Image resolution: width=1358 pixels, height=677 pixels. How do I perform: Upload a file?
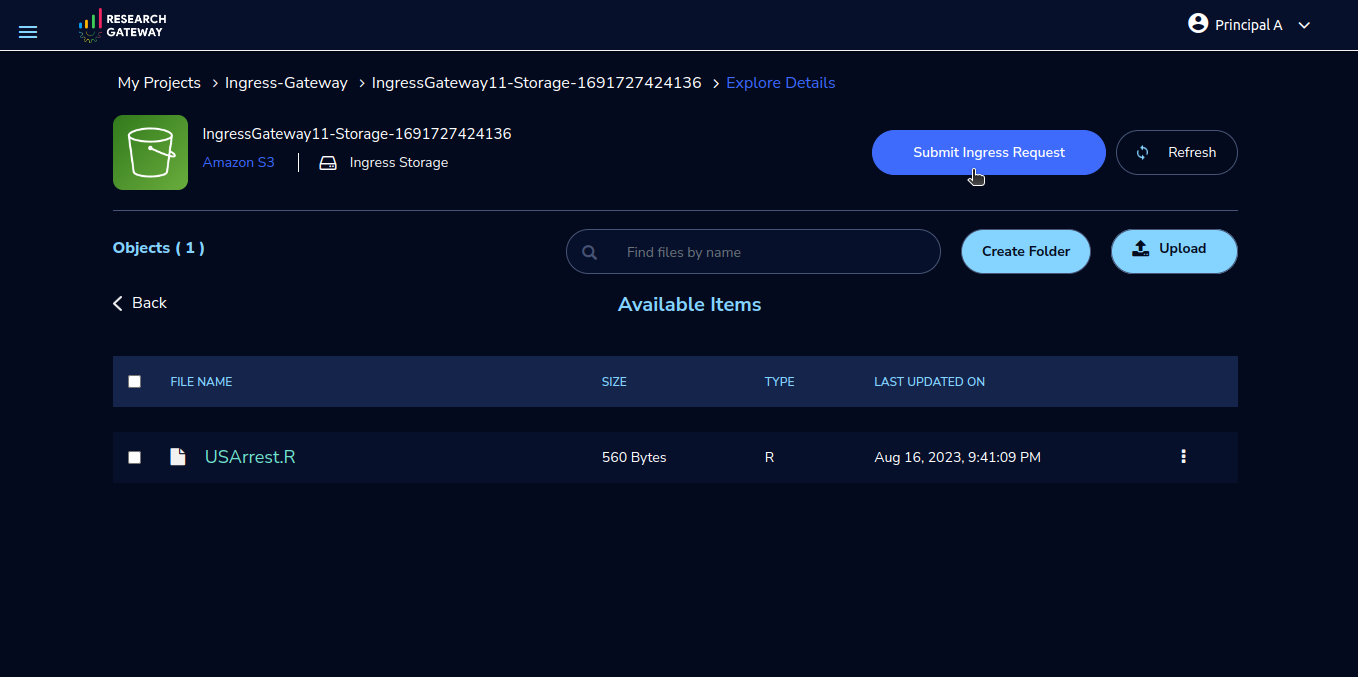(1174, 251)
